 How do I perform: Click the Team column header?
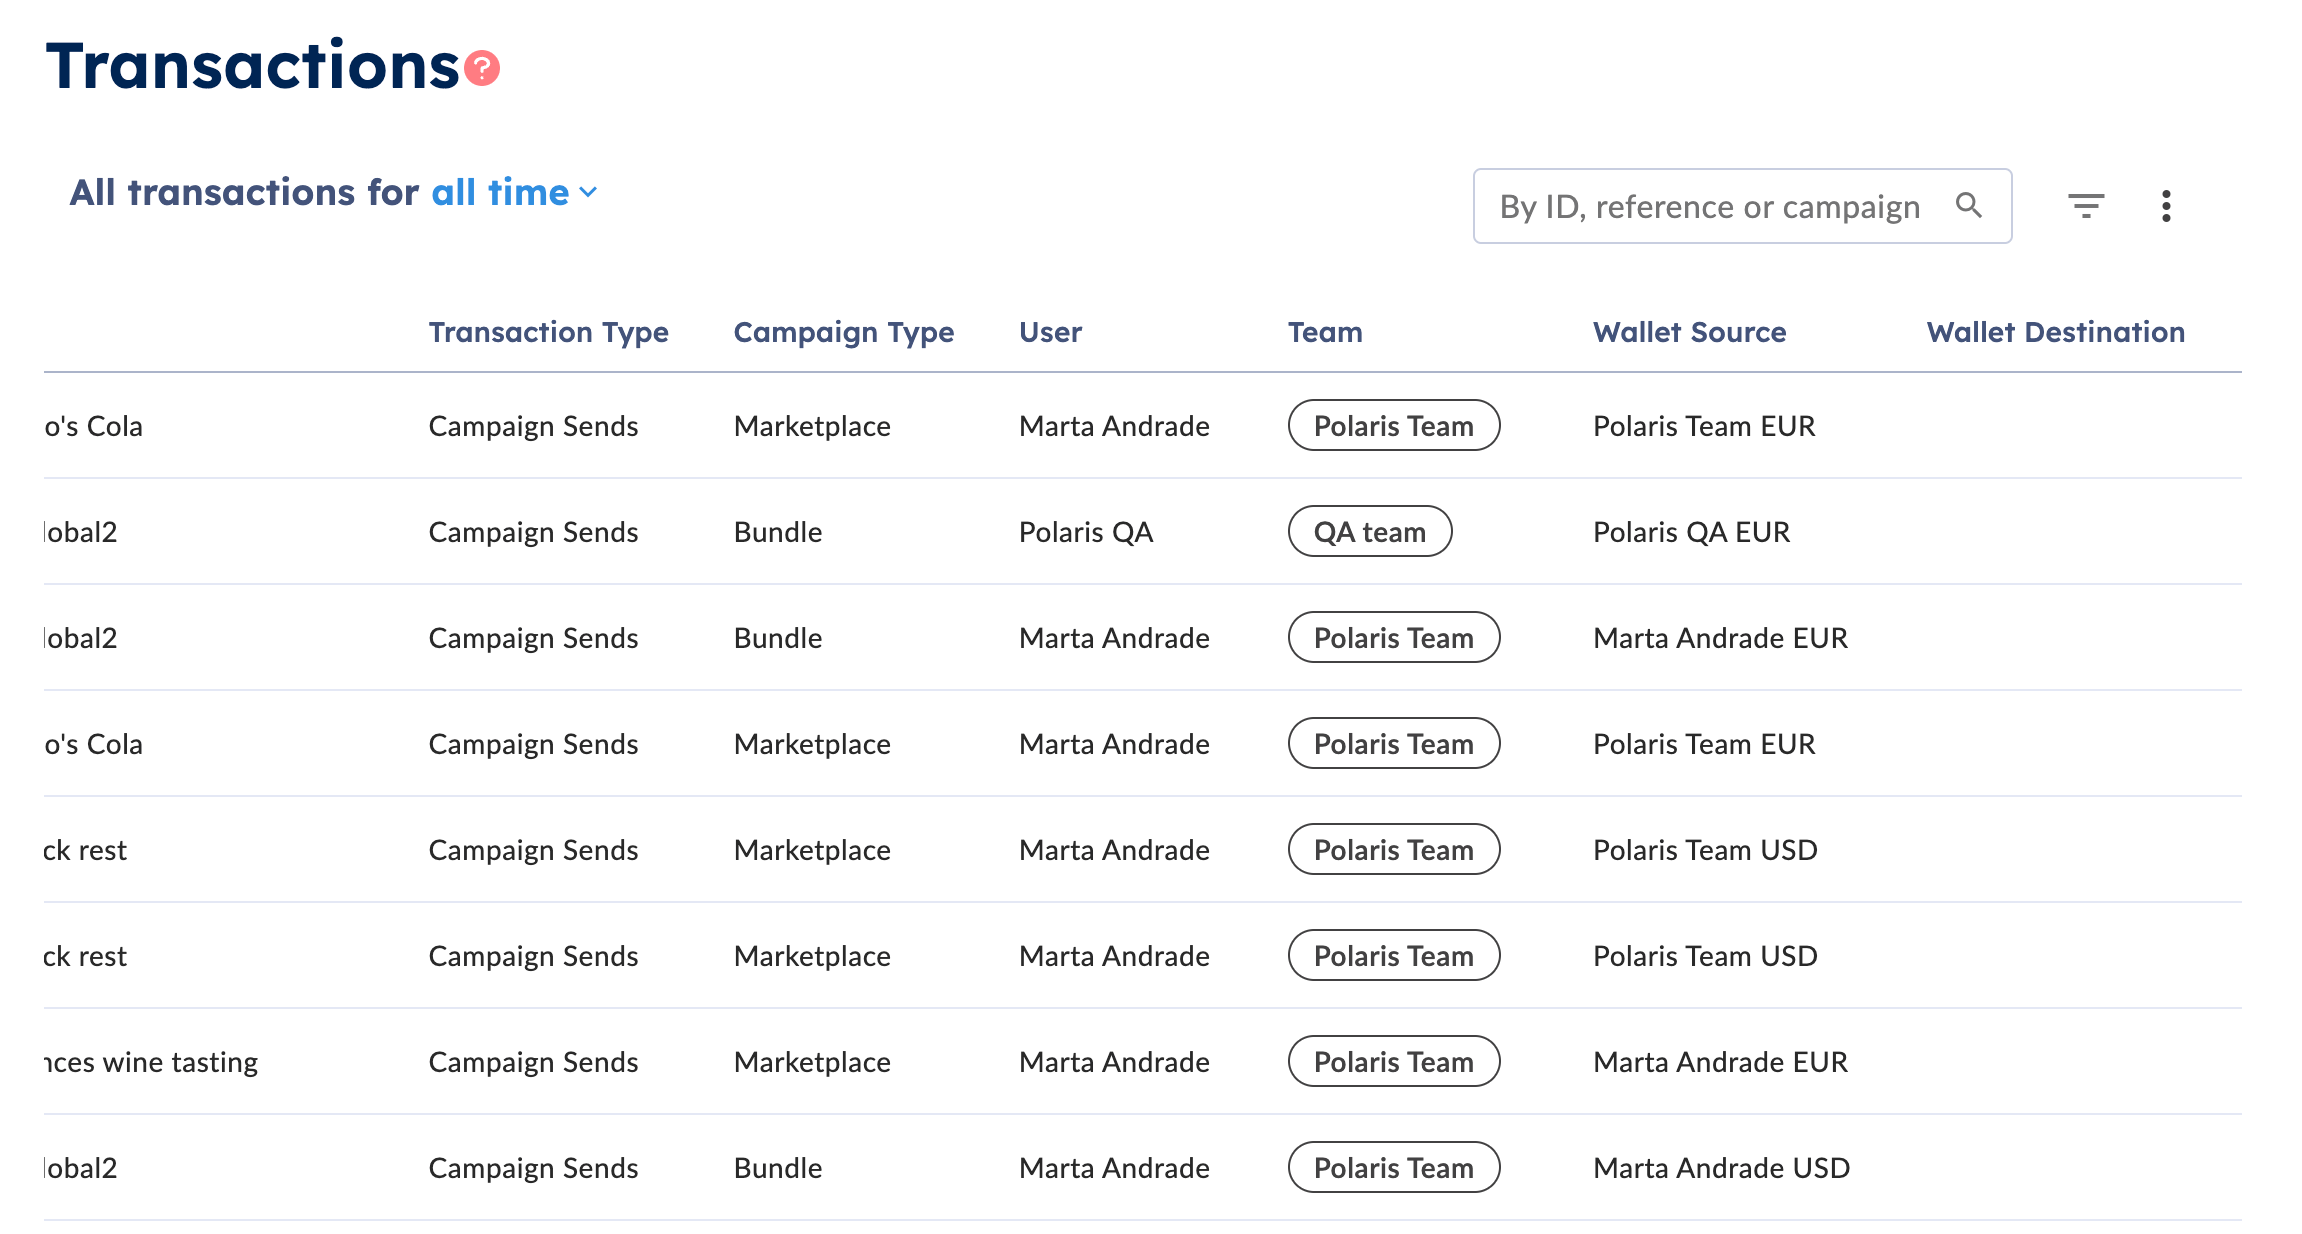(1325, 332)
